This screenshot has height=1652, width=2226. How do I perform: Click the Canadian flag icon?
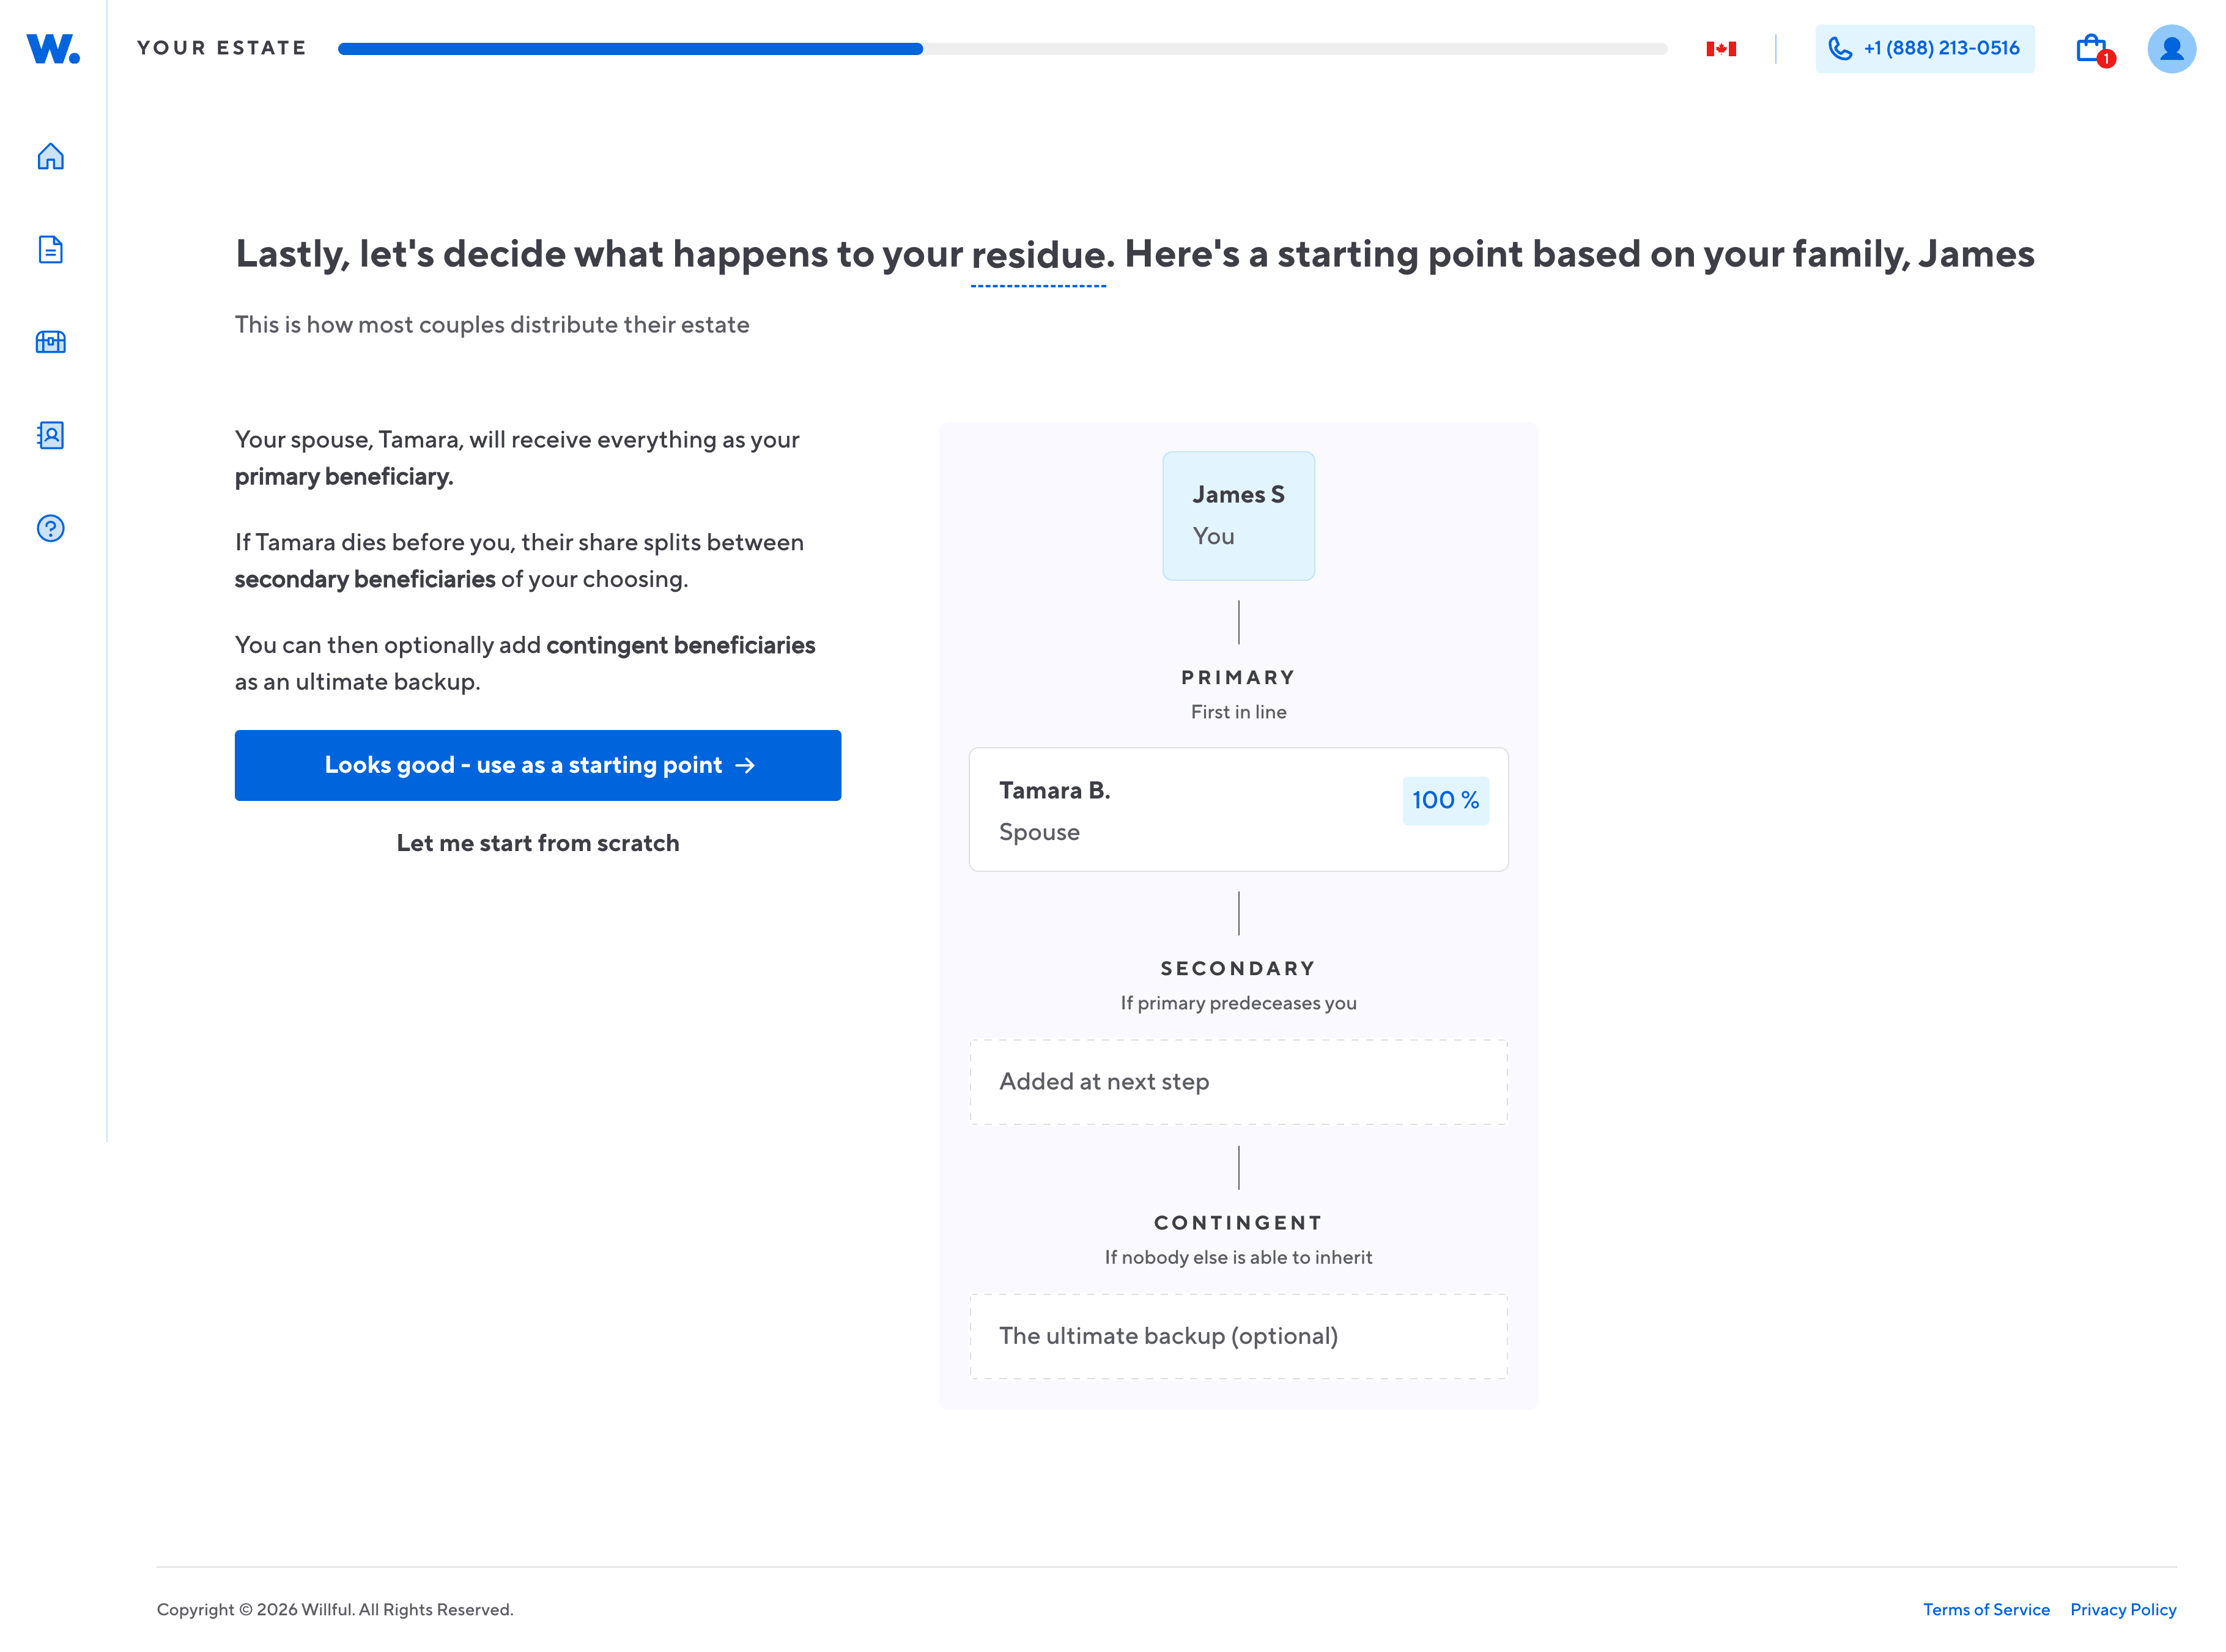pyautogui.click(x=1721, y=49)
